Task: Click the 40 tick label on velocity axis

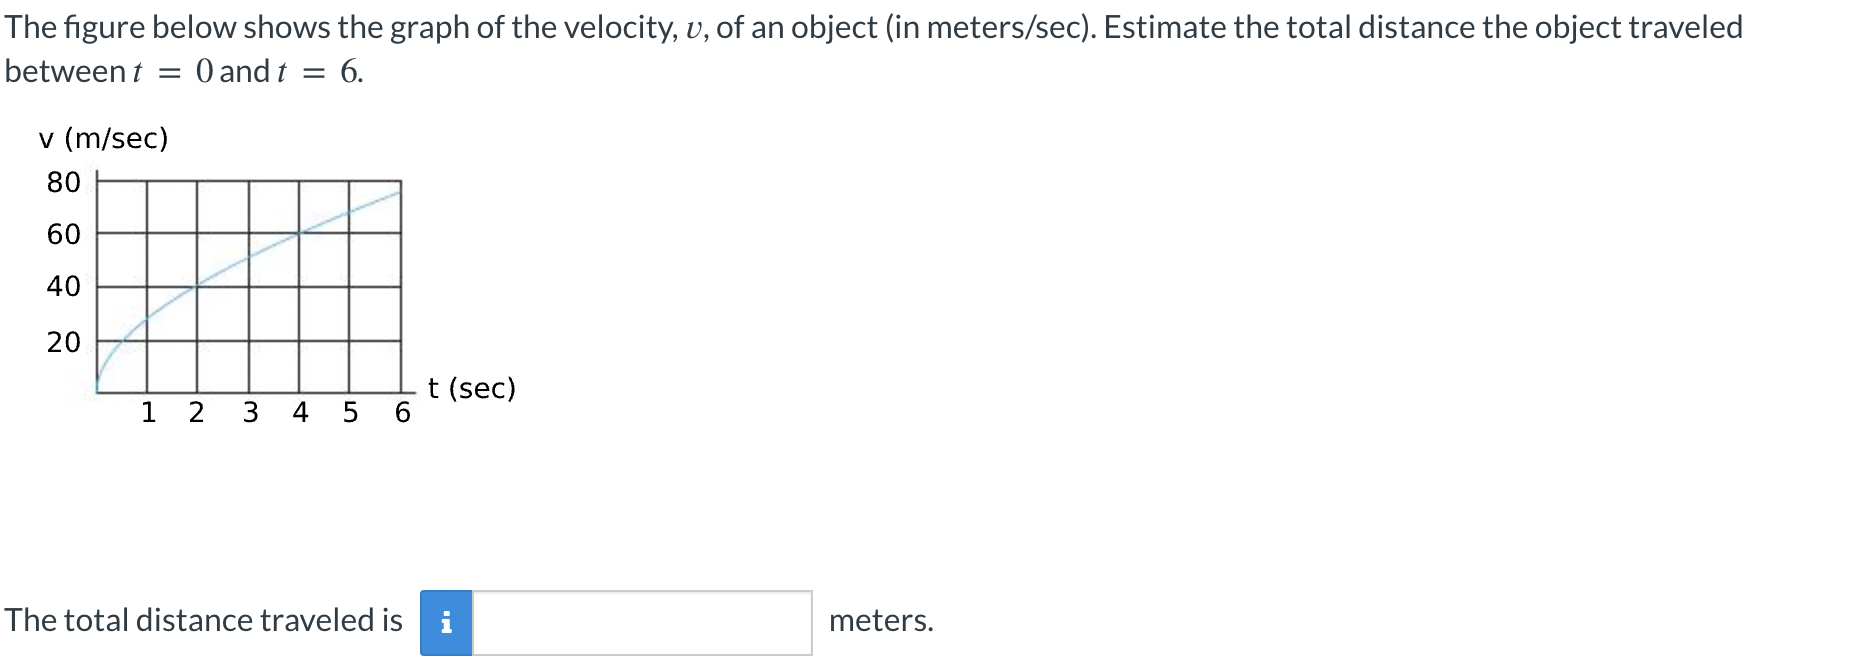Action: click(63, 286)
